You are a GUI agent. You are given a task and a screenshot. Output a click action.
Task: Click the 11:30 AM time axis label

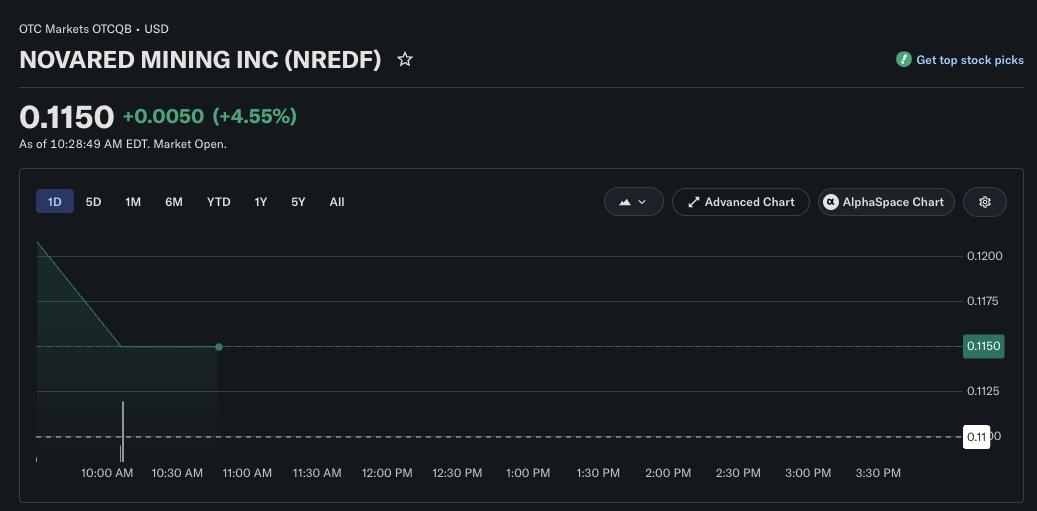[x=317, y=473]
